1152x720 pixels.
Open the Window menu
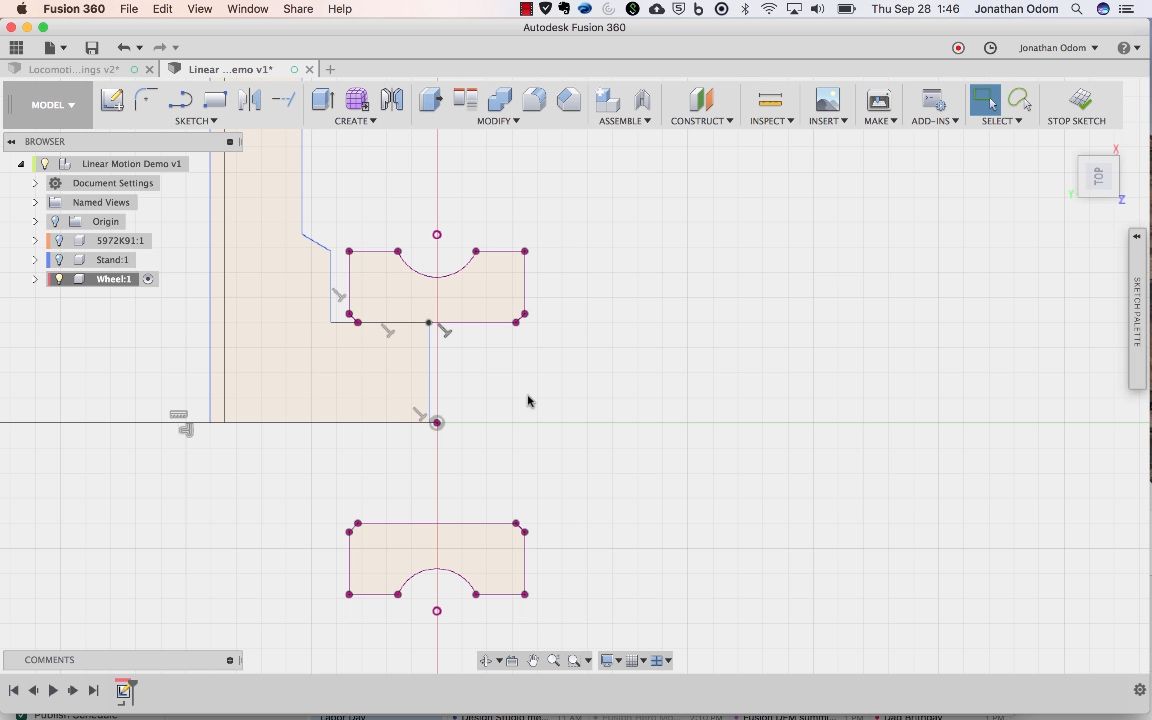coord(248,9)
